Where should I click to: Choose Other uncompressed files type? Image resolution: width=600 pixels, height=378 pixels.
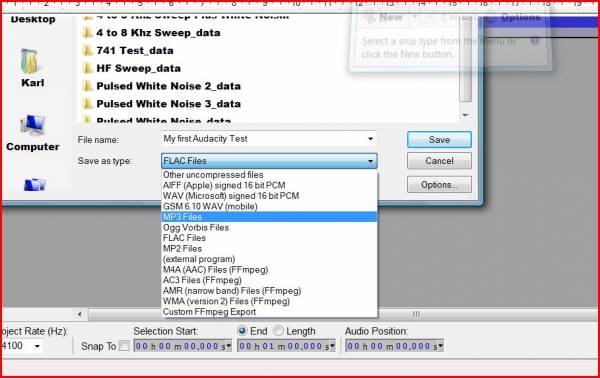point(269,175)
